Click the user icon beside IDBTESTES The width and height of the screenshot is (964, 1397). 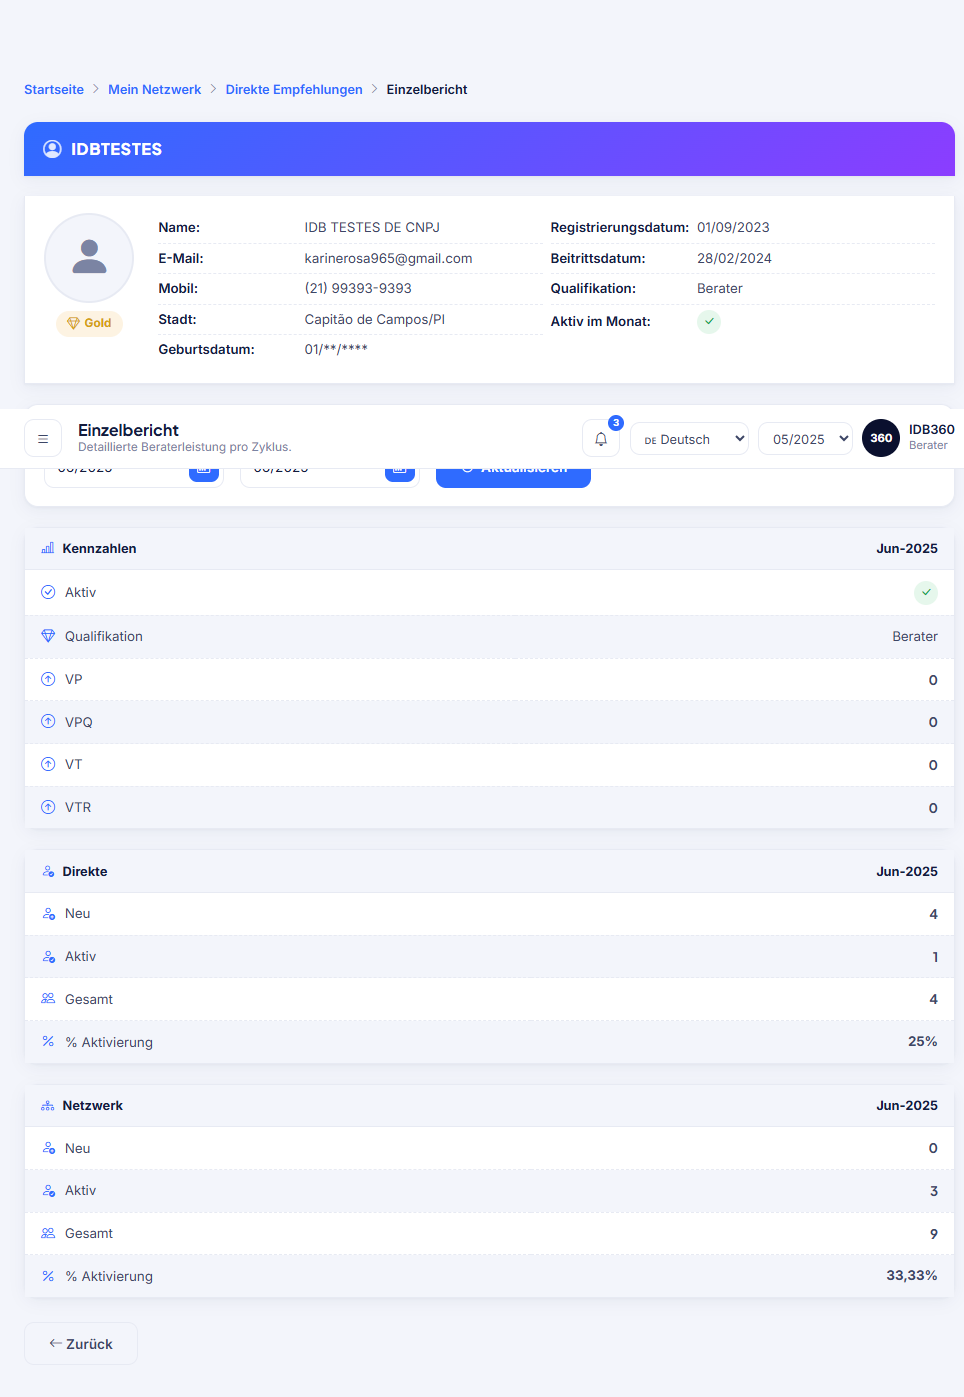(52, 149)
